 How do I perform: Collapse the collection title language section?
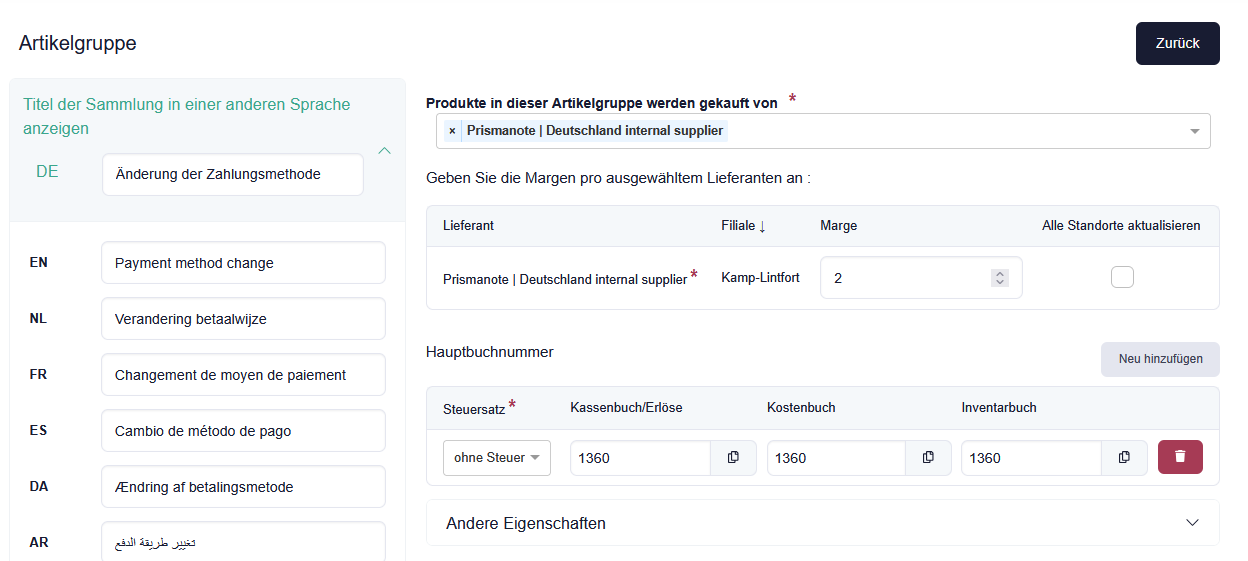point(384,151)
